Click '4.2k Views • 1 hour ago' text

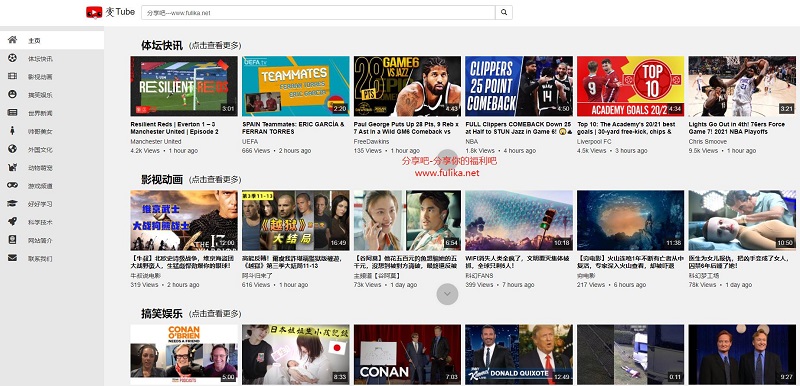164,151
